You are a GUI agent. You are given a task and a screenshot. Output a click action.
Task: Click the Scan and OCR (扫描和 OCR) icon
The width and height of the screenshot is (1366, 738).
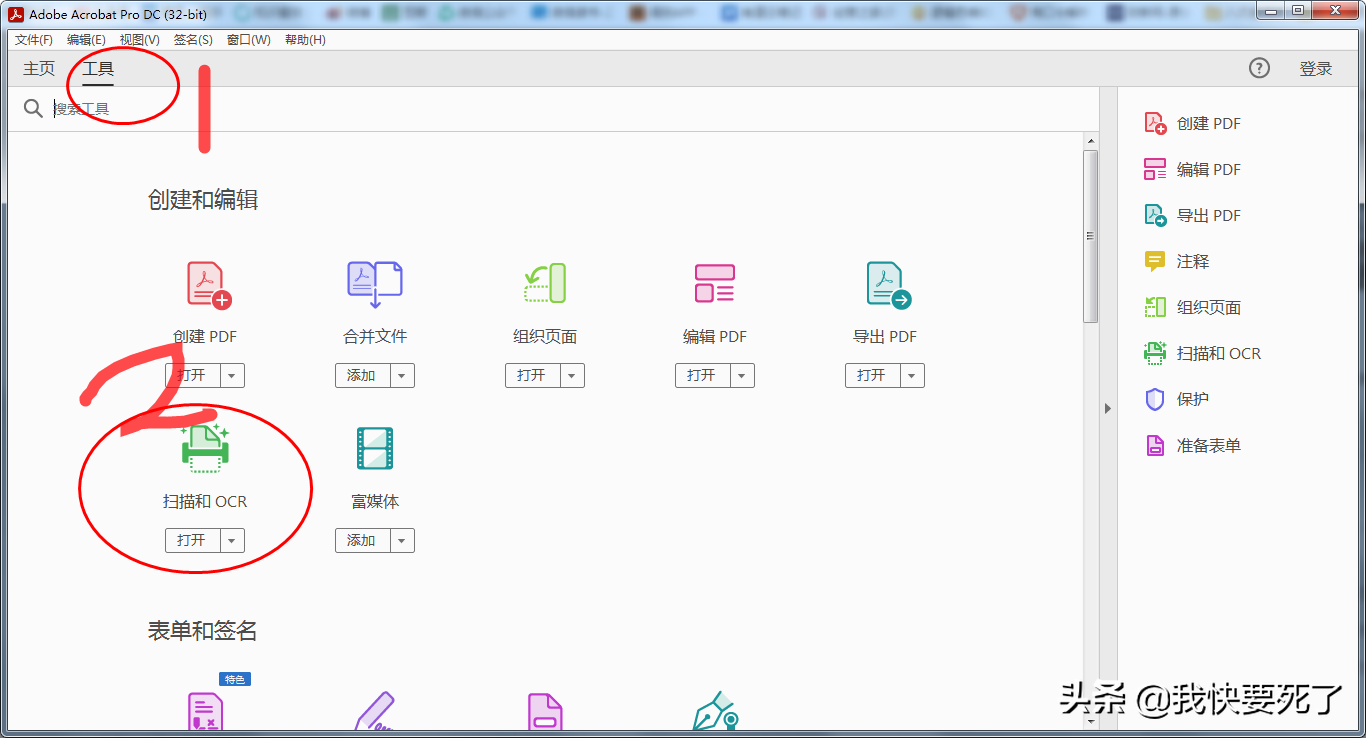click(x=205, y=448)
